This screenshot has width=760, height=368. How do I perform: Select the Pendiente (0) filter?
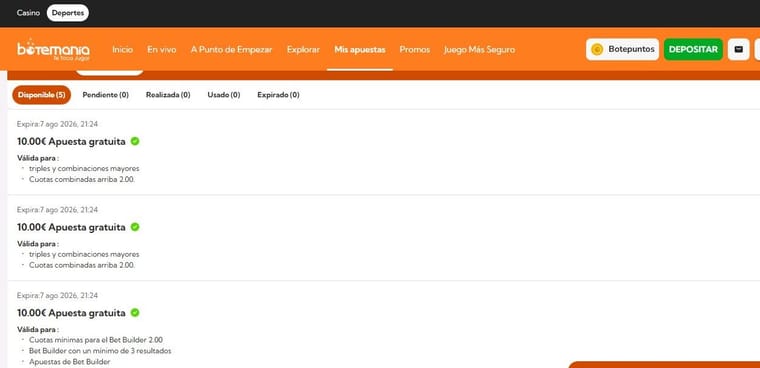pyautogui.click(x=106, y=95)
